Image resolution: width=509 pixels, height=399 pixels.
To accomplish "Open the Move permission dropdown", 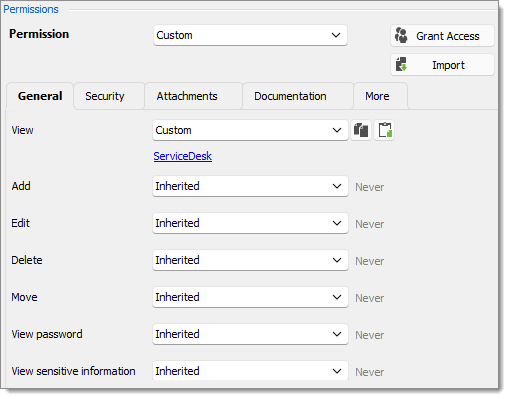I will [x=250, y=297].
